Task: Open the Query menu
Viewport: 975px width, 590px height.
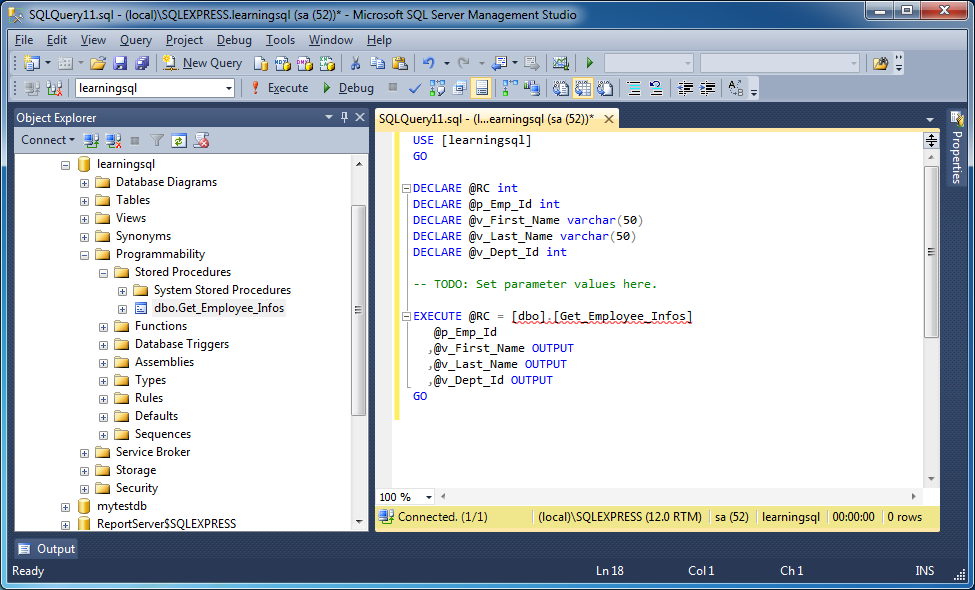Action: pyautogui.click(x=136, y=40)
